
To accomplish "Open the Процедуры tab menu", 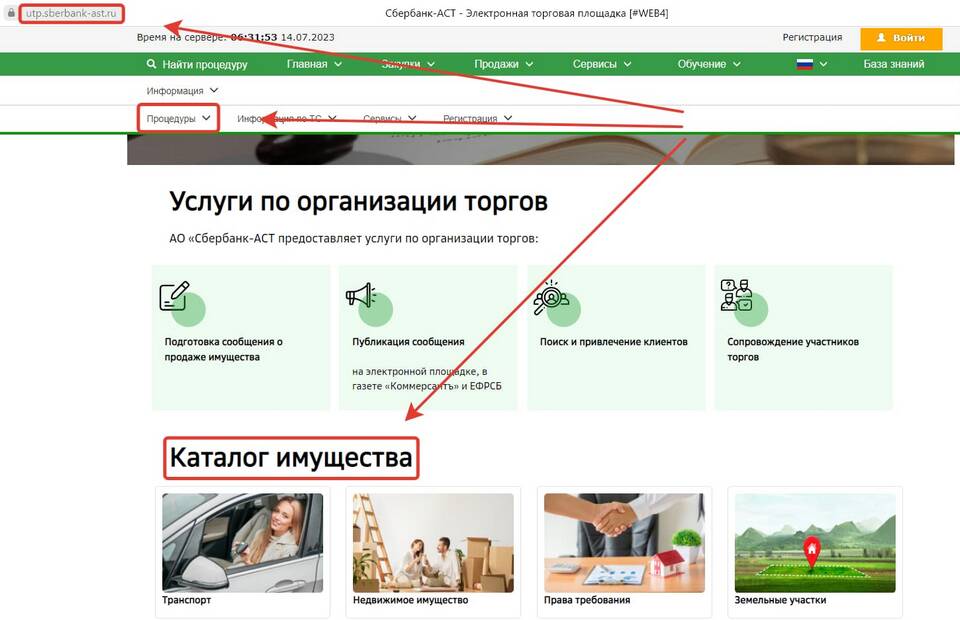I will click(x=171, y=118).
